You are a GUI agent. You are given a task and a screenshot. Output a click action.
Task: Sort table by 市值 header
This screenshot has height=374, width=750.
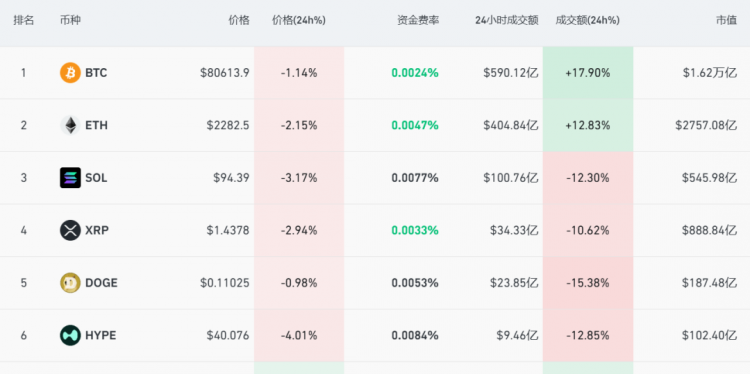pos(726,20)
